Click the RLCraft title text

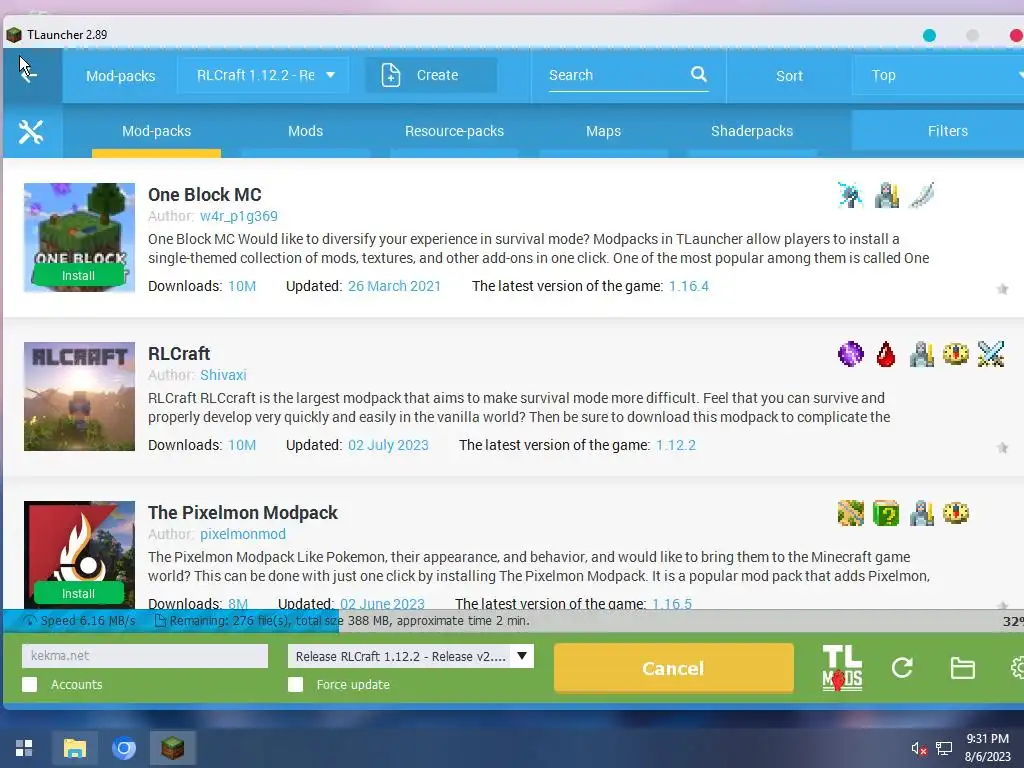tap(179, 353)
